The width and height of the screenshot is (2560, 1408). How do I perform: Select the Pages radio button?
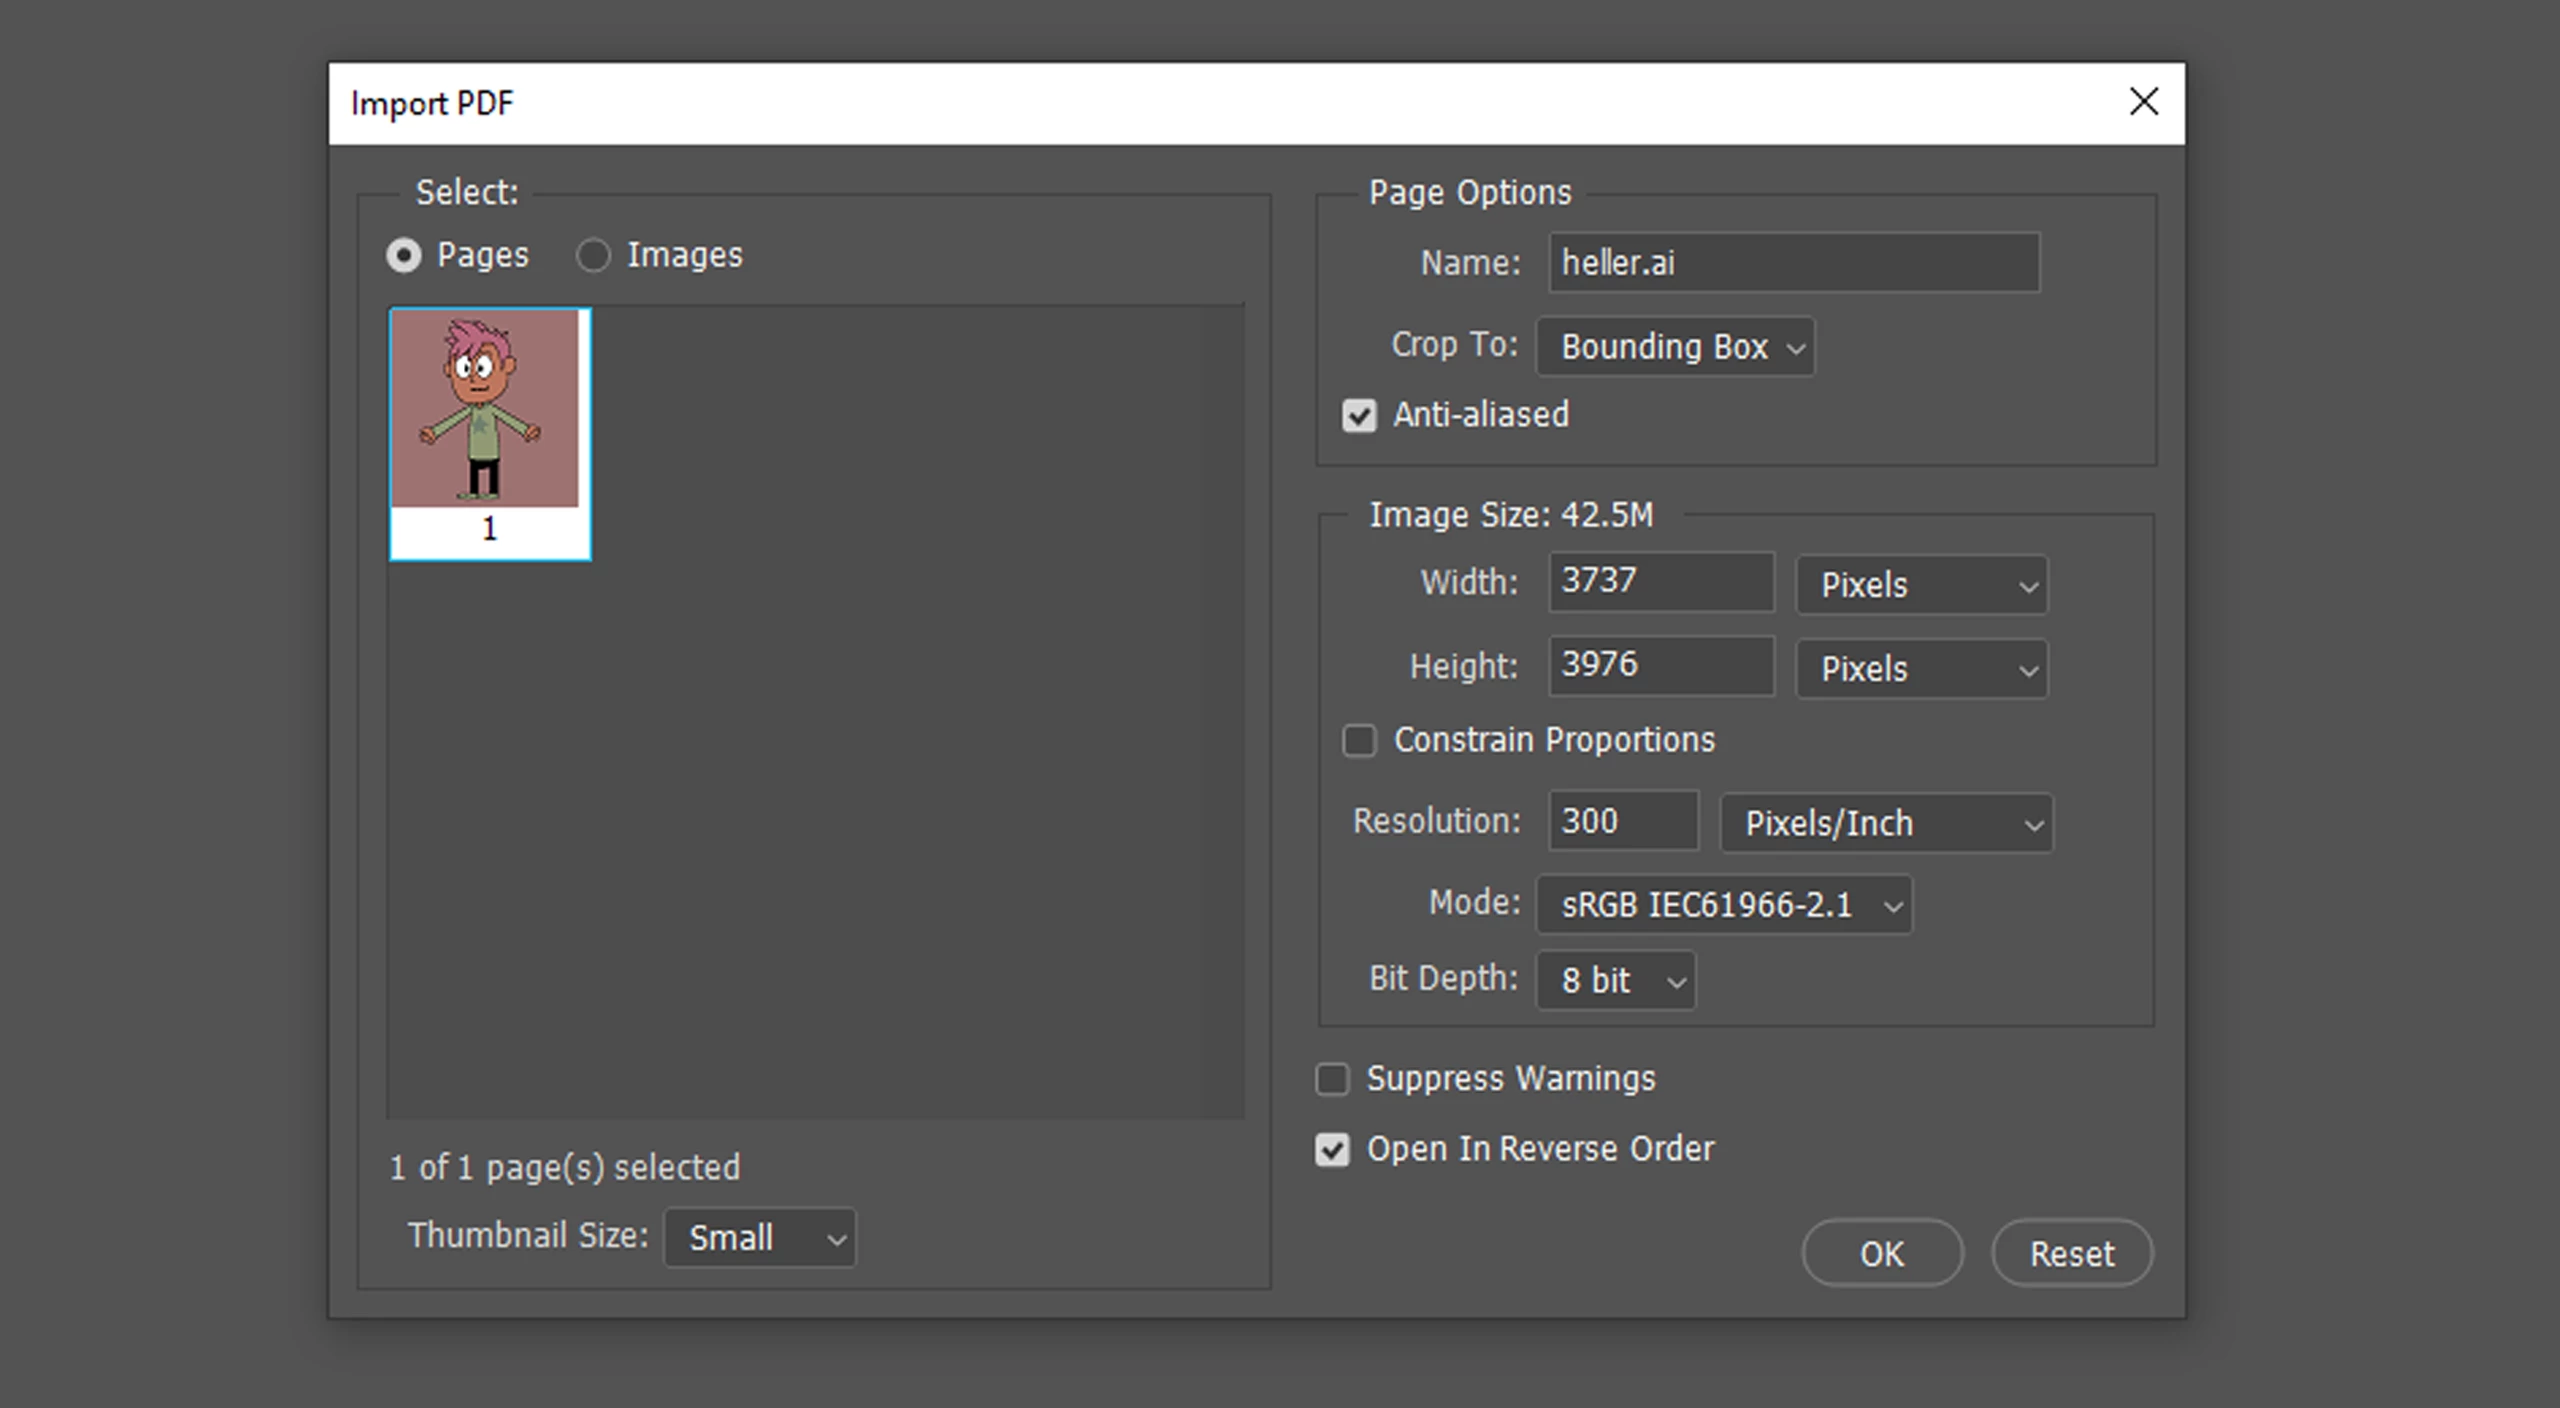click(x=404, y=256)
